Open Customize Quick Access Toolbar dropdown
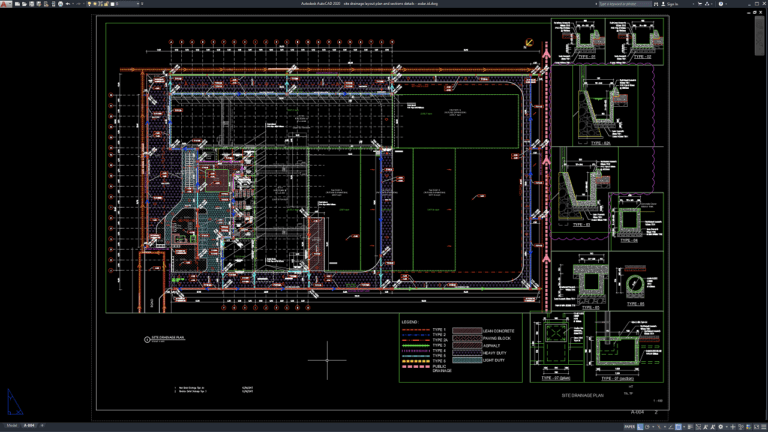Image resolution: width=768 pixels, height=432 pixels. [142, 4]
